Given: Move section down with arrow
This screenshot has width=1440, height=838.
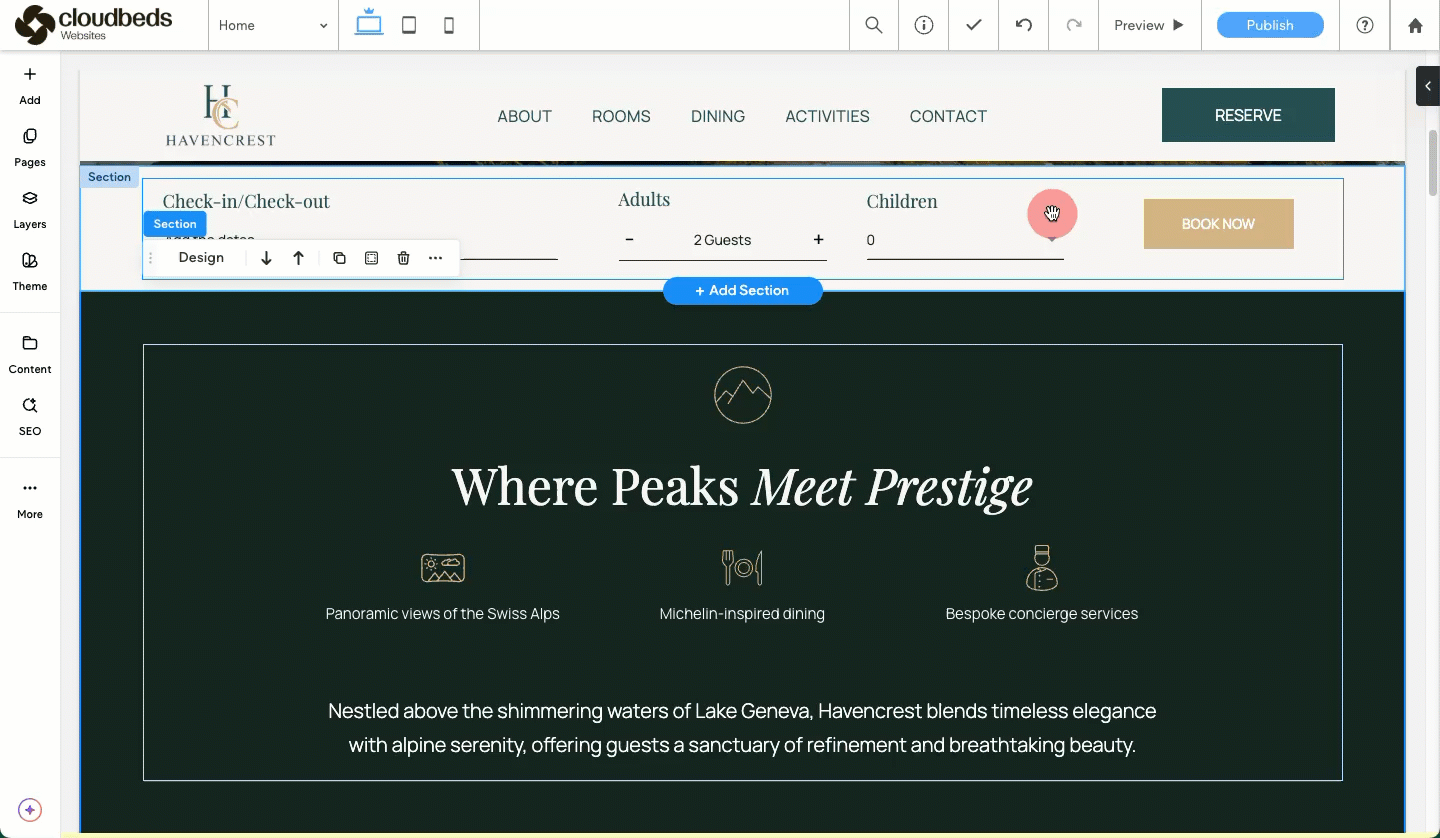Looking at the screenshot, I should [x=266, y=258].
